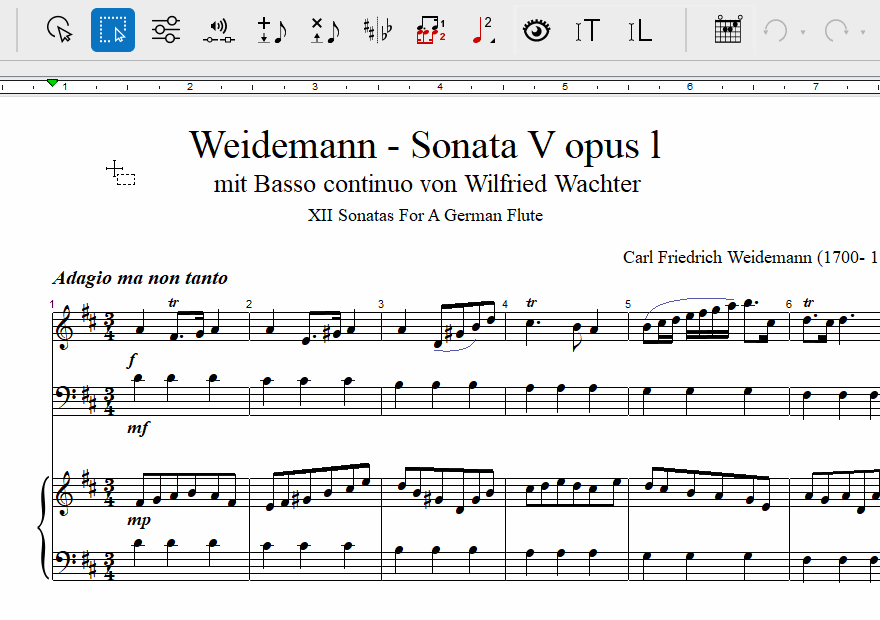The image size is (880, 620).
Task: Open the mixer sliders settings
Action: [x=166, y=30]
